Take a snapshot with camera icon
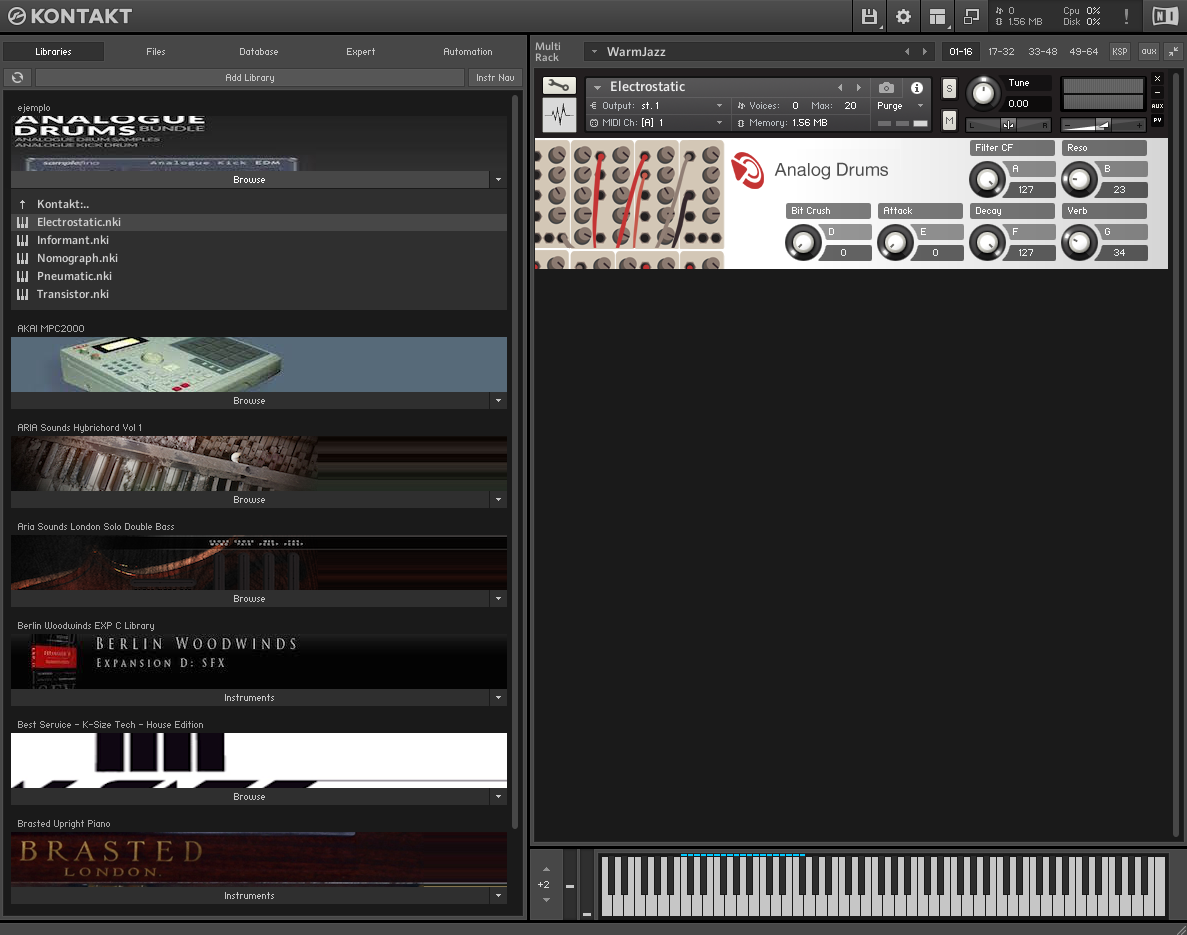 [x=886, y=88]
